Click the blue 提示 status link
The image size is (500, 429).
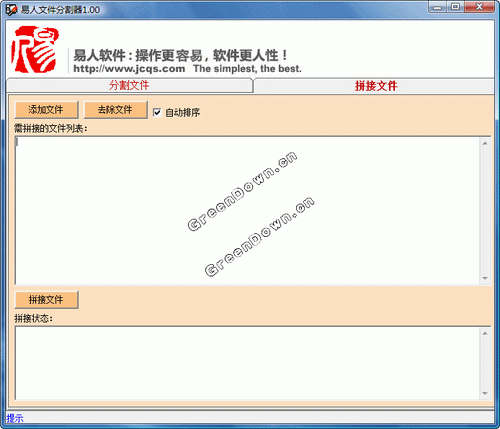(x=15, y=418)
